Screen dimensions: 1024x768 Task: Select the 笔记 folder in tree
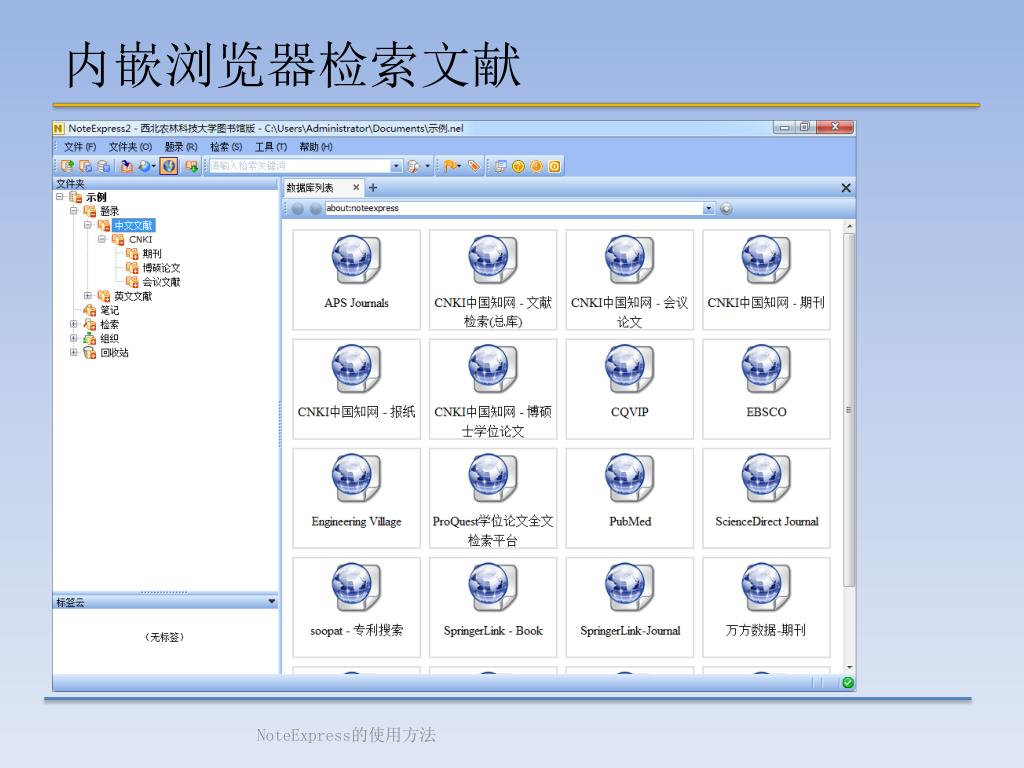pyautogui.click(x=110, y=310)
